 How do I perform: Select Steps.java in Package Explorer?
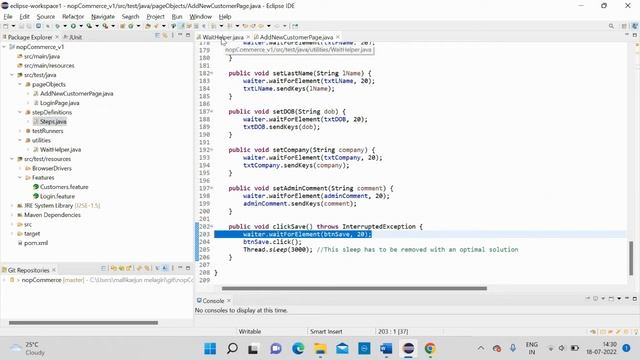coord(53,122)
